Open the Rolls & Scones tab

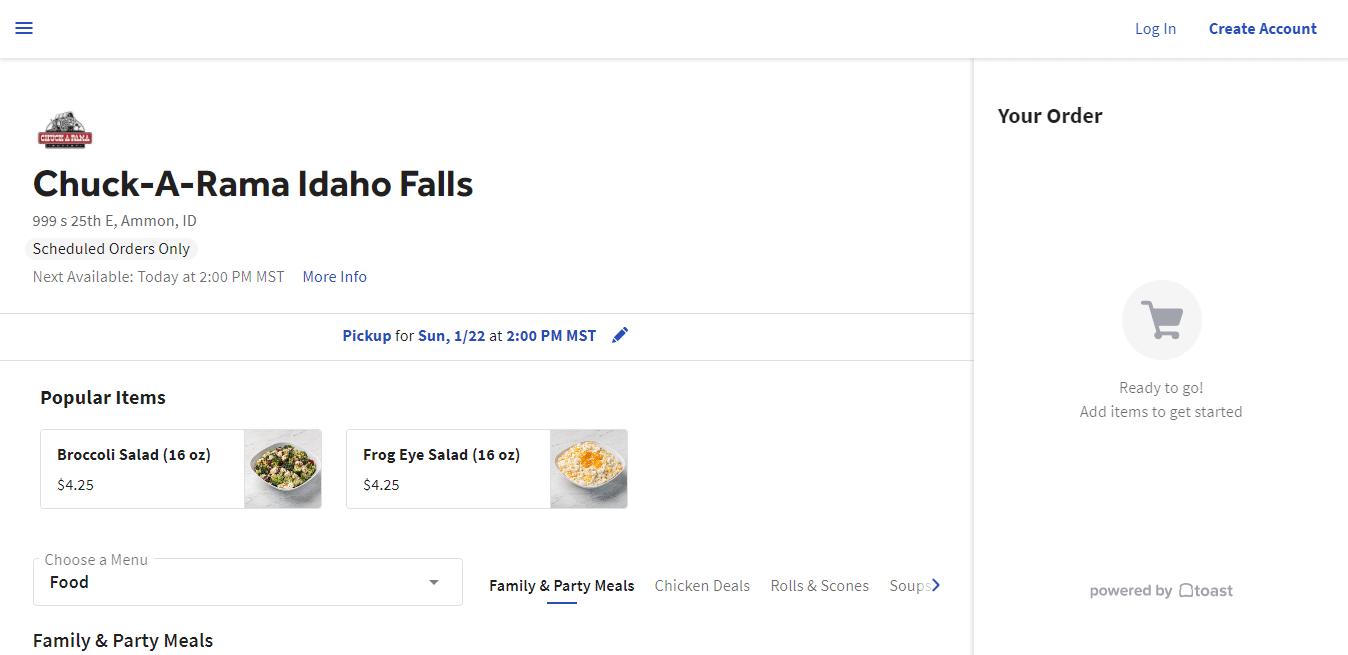pos(819,586)
